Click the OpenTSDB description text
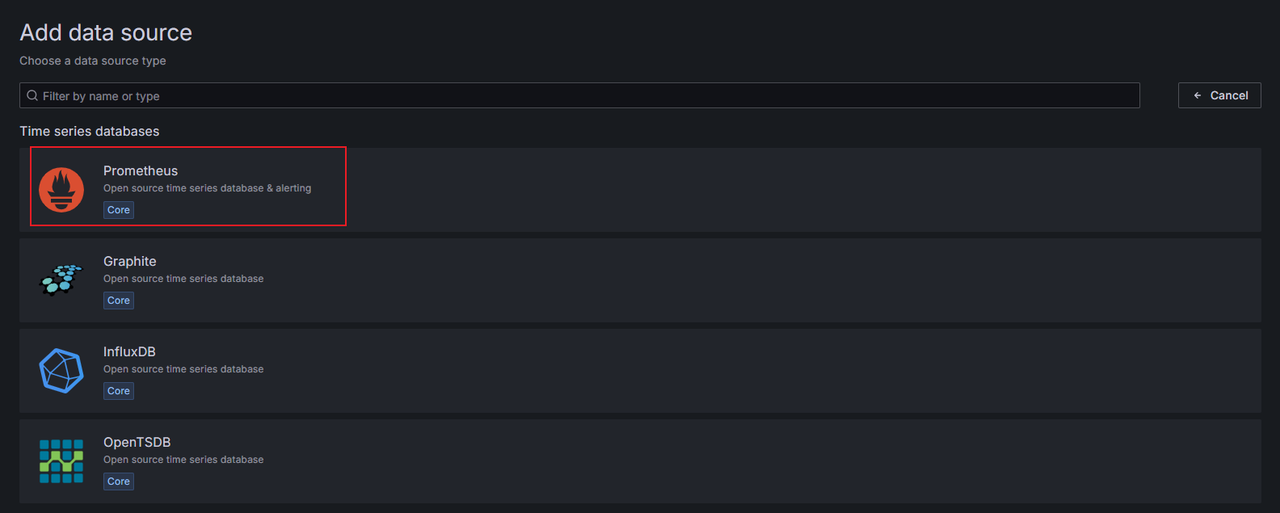Image resolution: width=1280 pixels, height=513 pixels. [x=183, y=459]
